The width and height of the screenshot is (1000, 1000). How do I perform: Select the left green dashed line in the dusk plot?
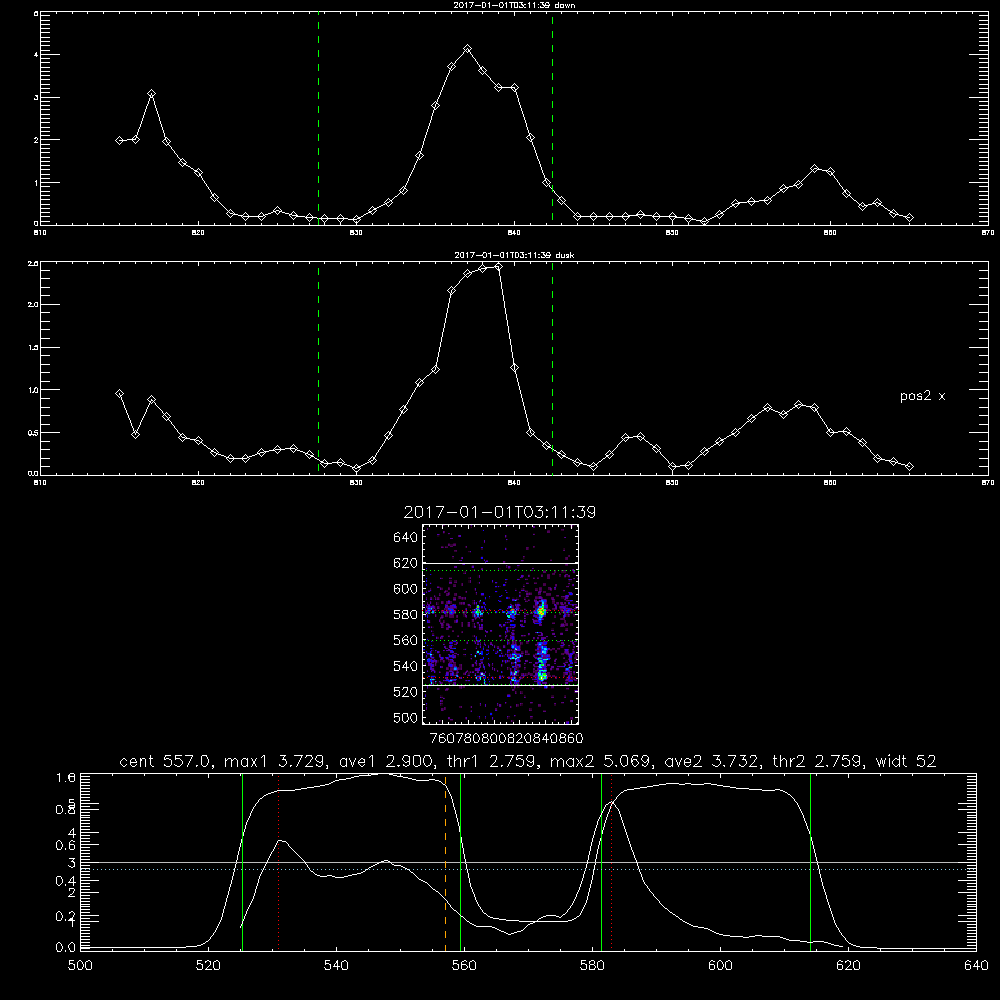click(x=318, y=368)
